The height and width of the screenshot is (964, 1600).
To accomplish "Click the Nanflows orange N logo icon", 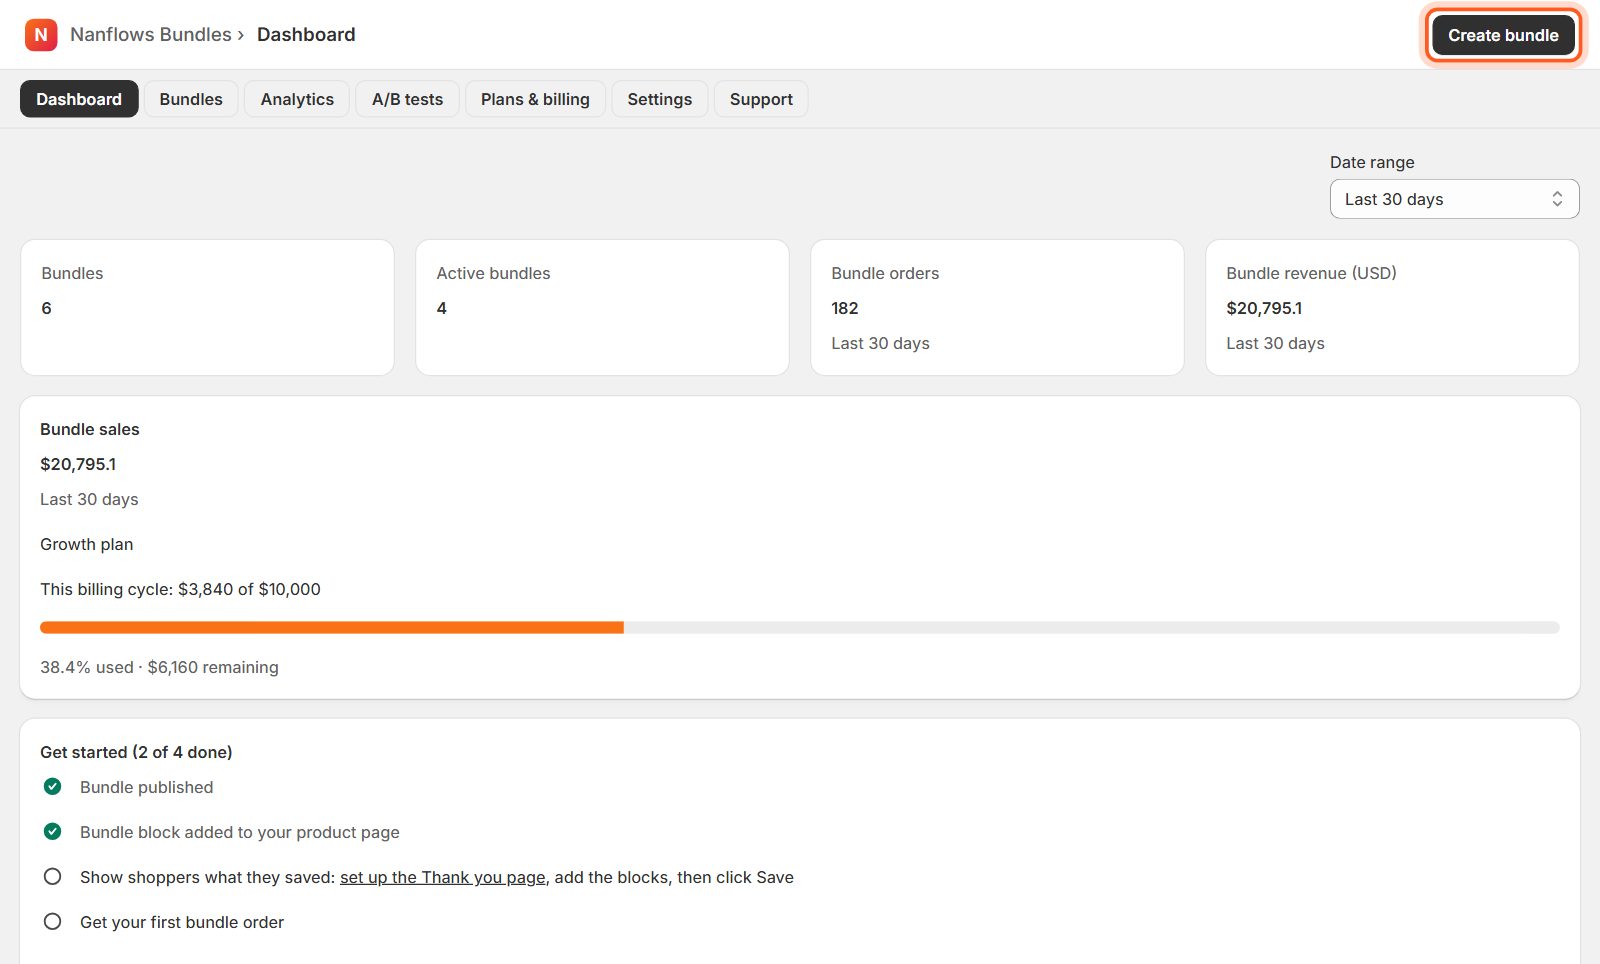I will 41,35.
